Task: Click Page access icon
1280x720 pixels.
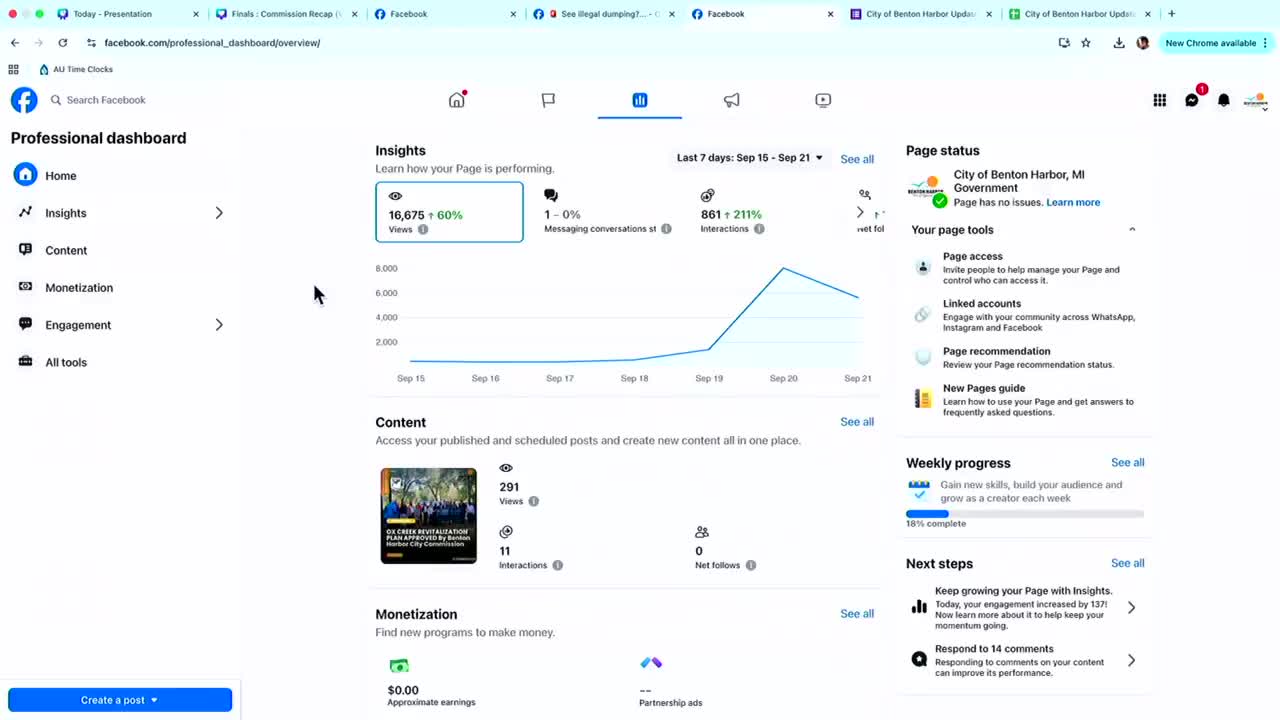Action: [923, 267]
